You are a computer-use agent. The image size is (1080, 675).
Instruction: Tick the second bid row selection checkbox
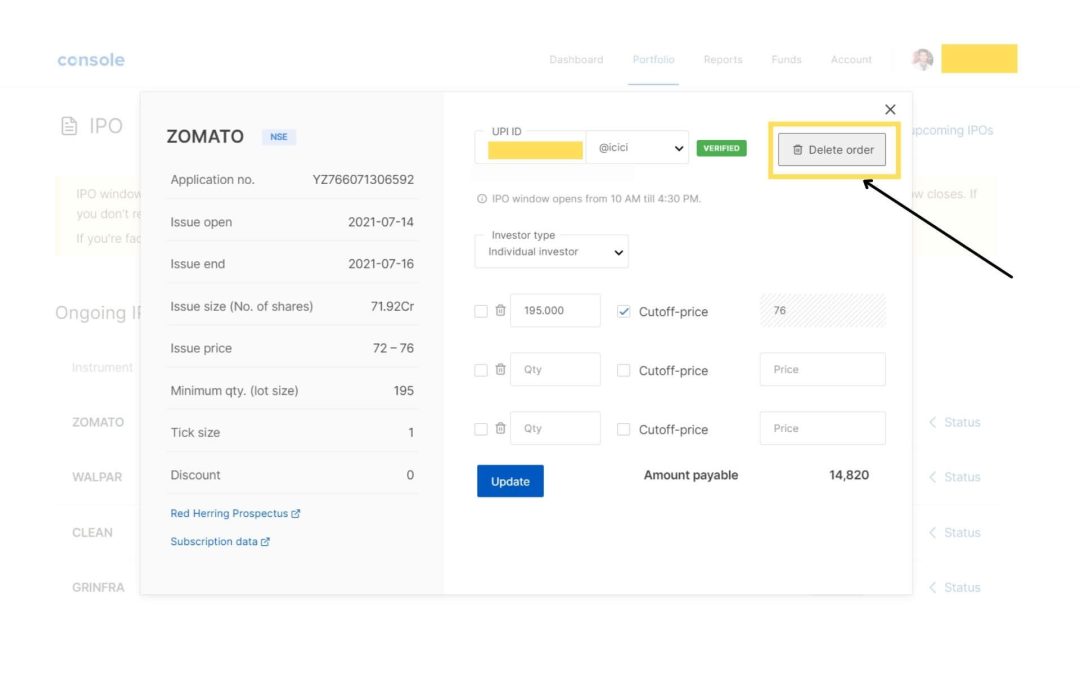click(481, 371)
